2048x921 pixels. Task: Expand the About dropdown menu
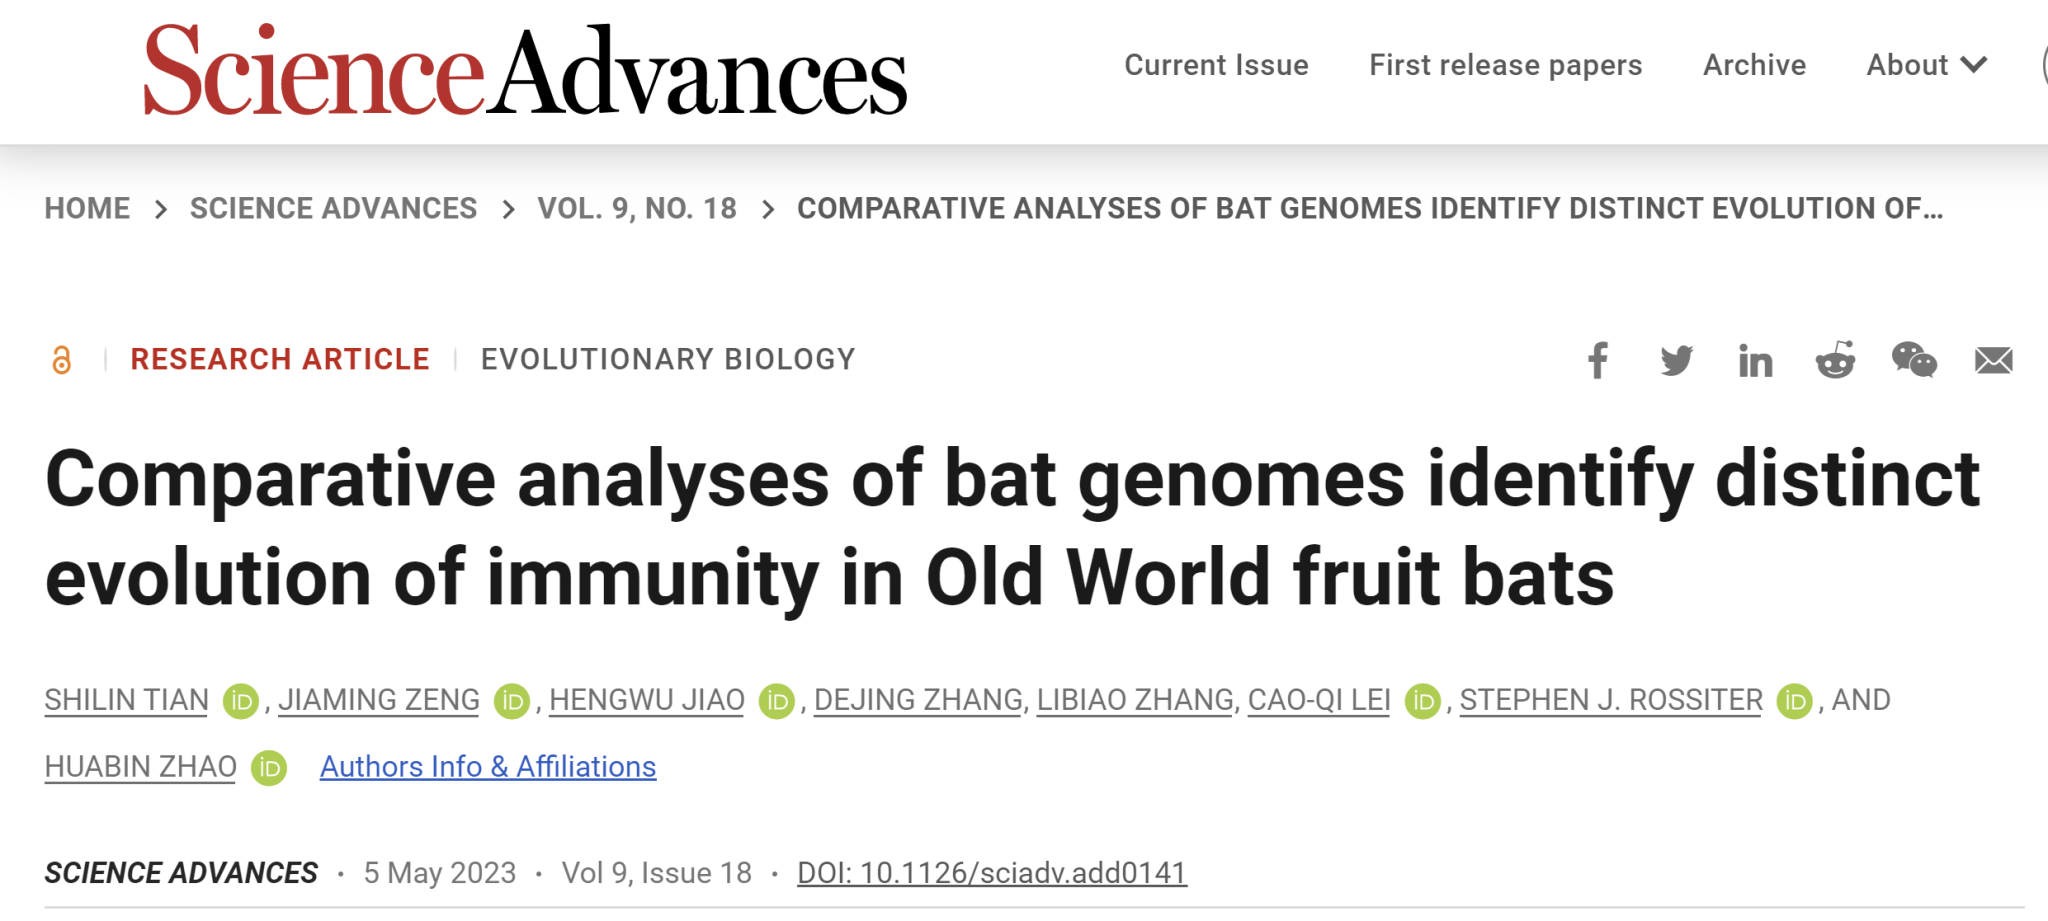pos(1926,65)
